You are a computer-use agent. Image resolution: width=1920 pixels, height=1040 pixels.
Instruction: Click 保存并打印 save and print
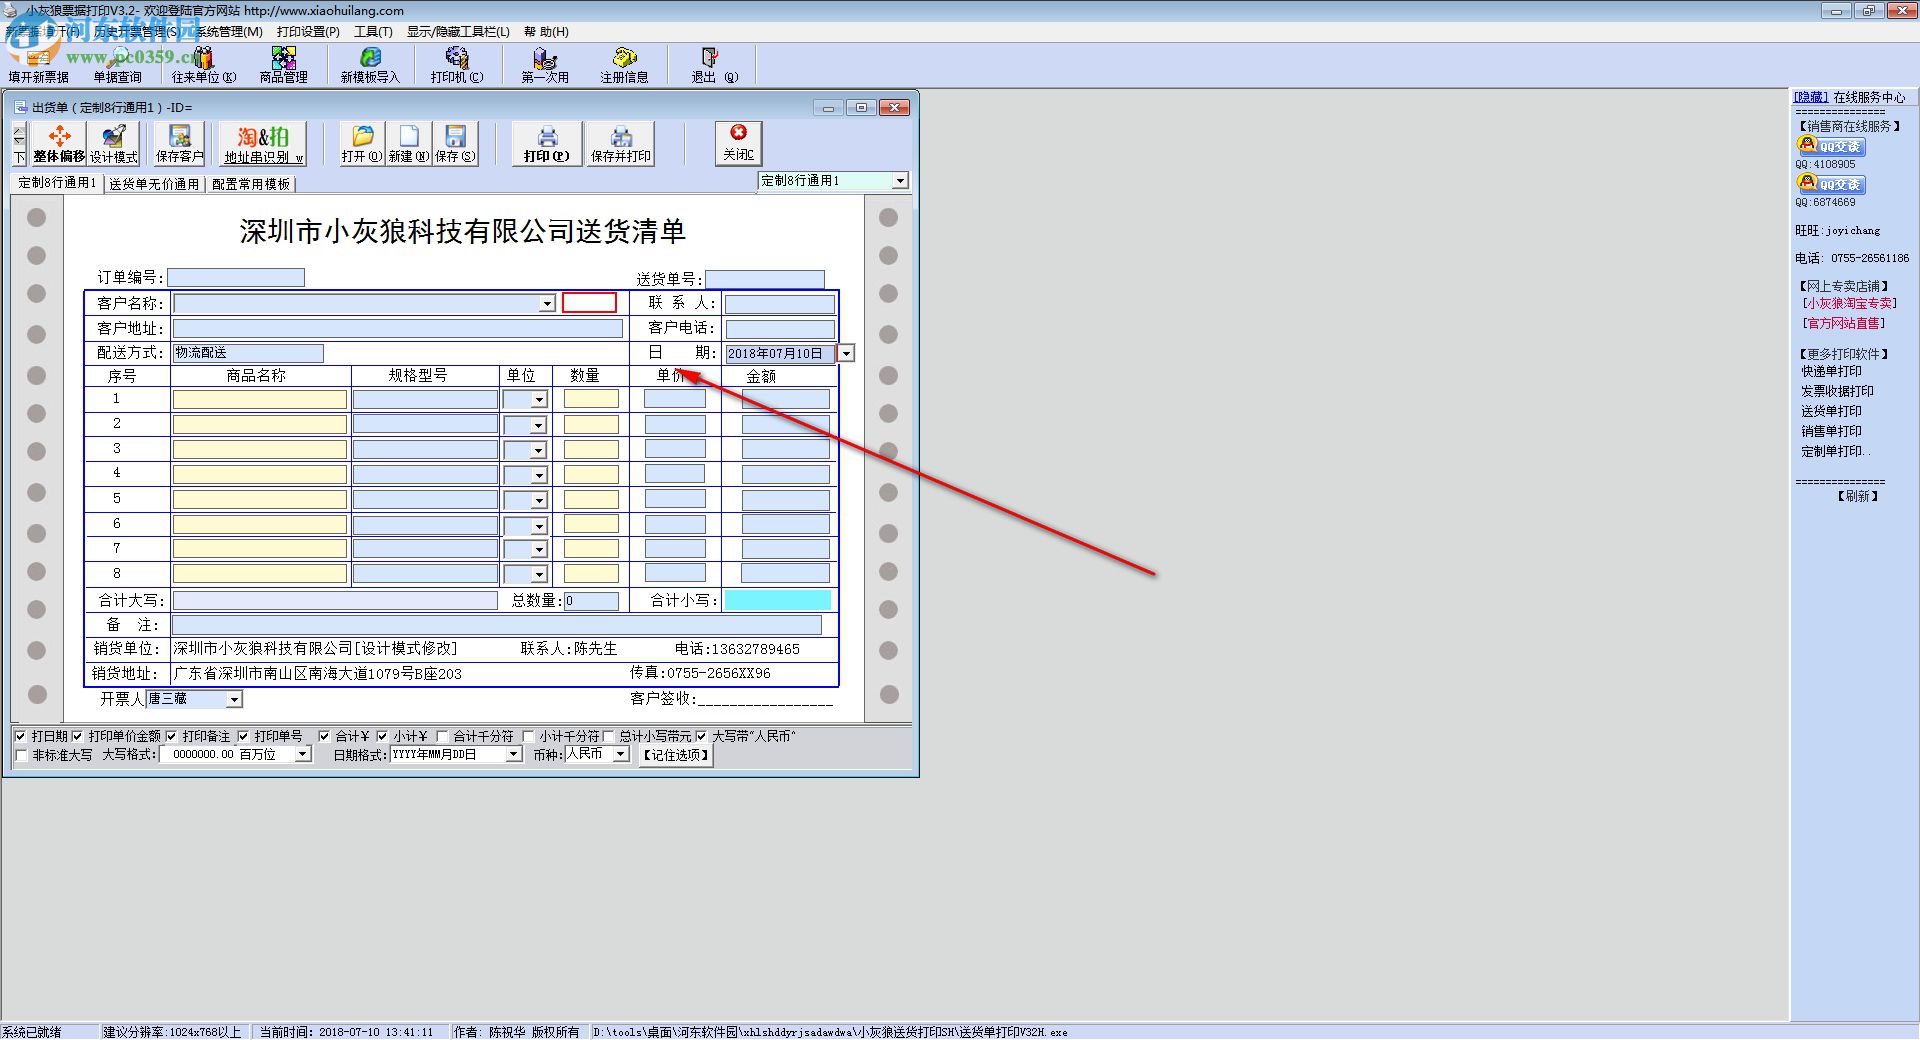(x=621, y=144)
